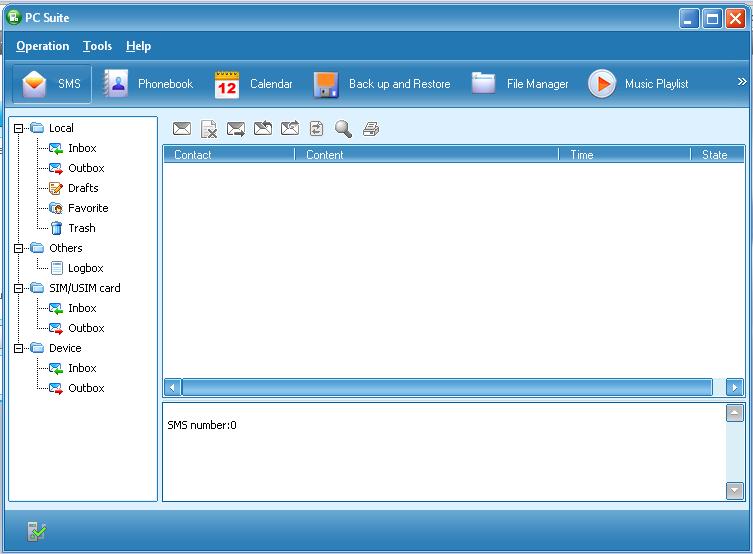Image resolution: width=753 pixels, height=554 pixels.
Task: Click the Forward message icon
Action: [x=290, y=128]
